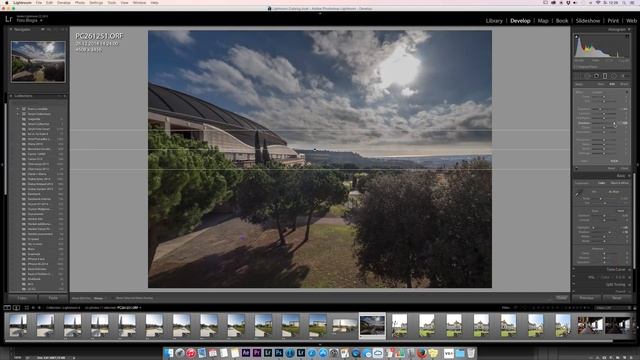Switch to the Book module

562,20
